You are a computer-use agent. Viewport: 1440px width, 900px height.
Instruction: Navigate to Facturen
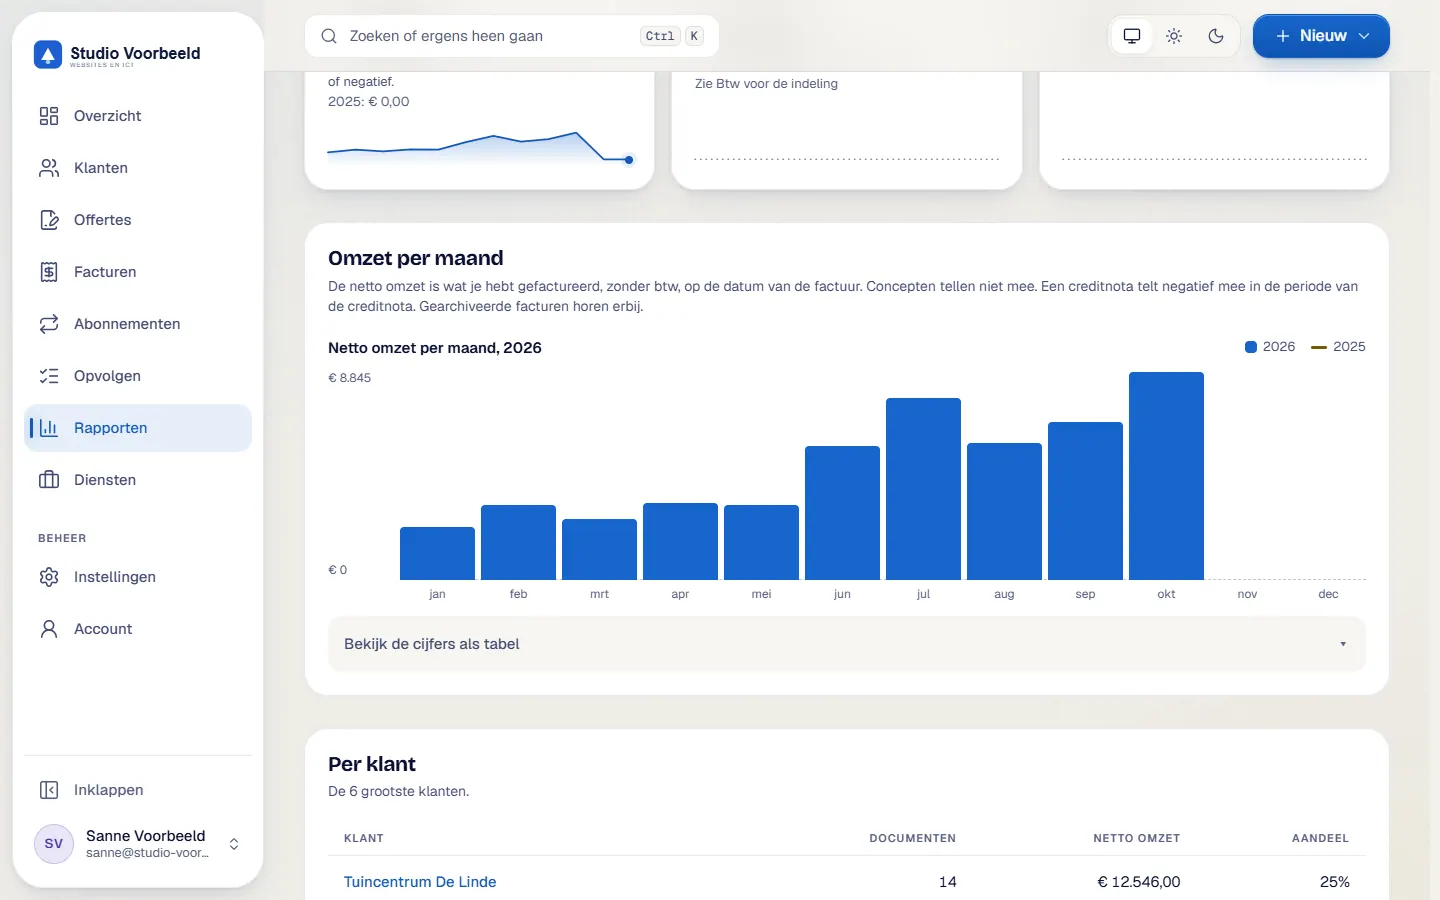click(x=138, y=272)
